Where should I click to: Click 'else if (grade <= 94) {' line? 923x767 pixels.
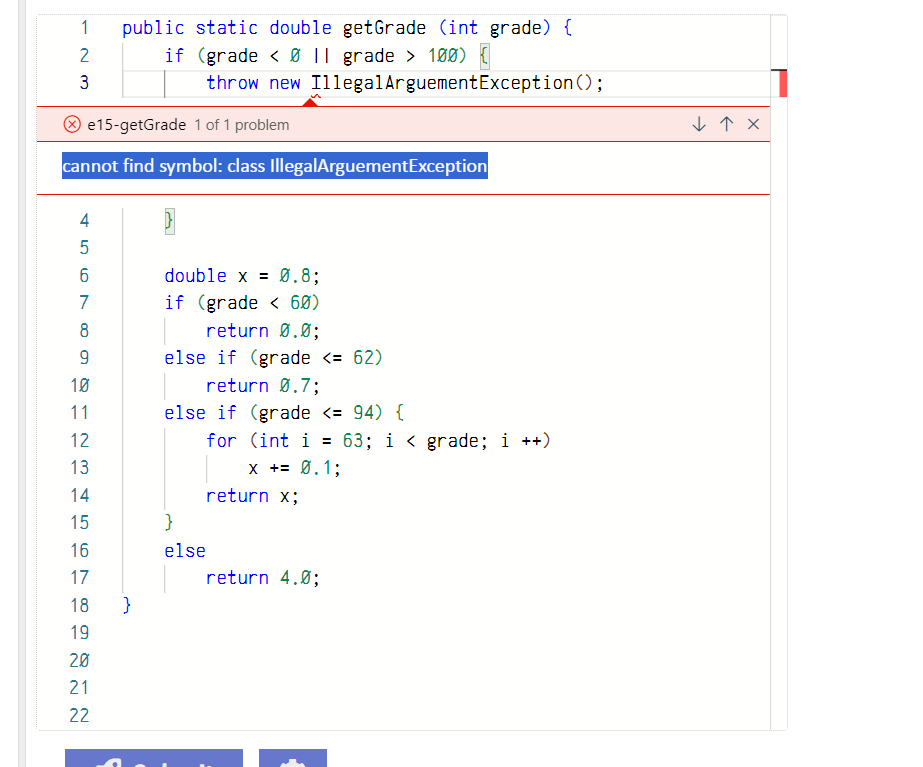(284, 413)
